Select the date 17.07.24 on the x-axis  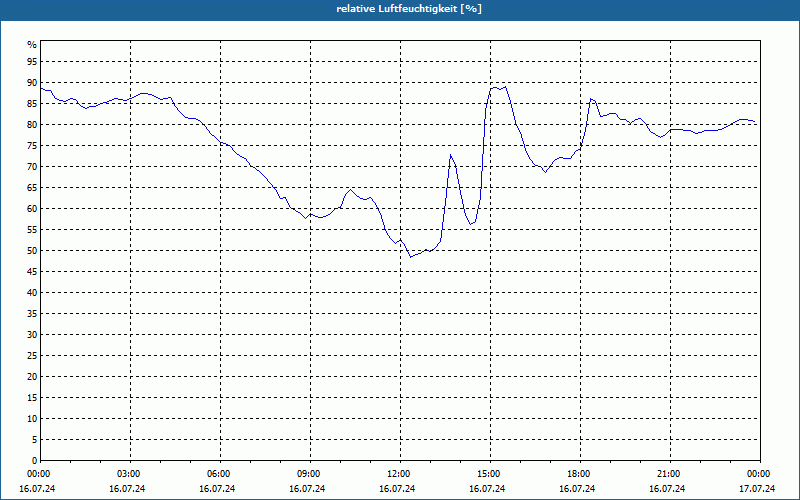[757, 489]
